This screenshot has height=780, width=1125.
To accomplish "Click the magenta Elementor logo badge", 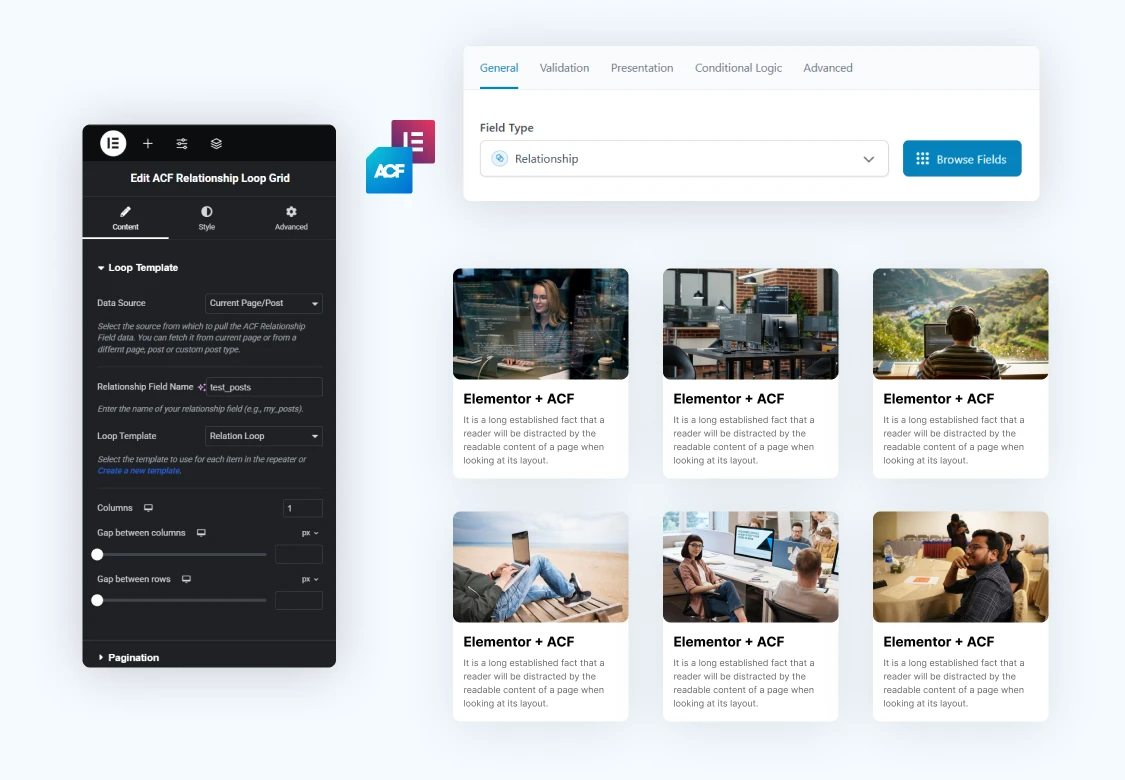I will click(417, 136).
